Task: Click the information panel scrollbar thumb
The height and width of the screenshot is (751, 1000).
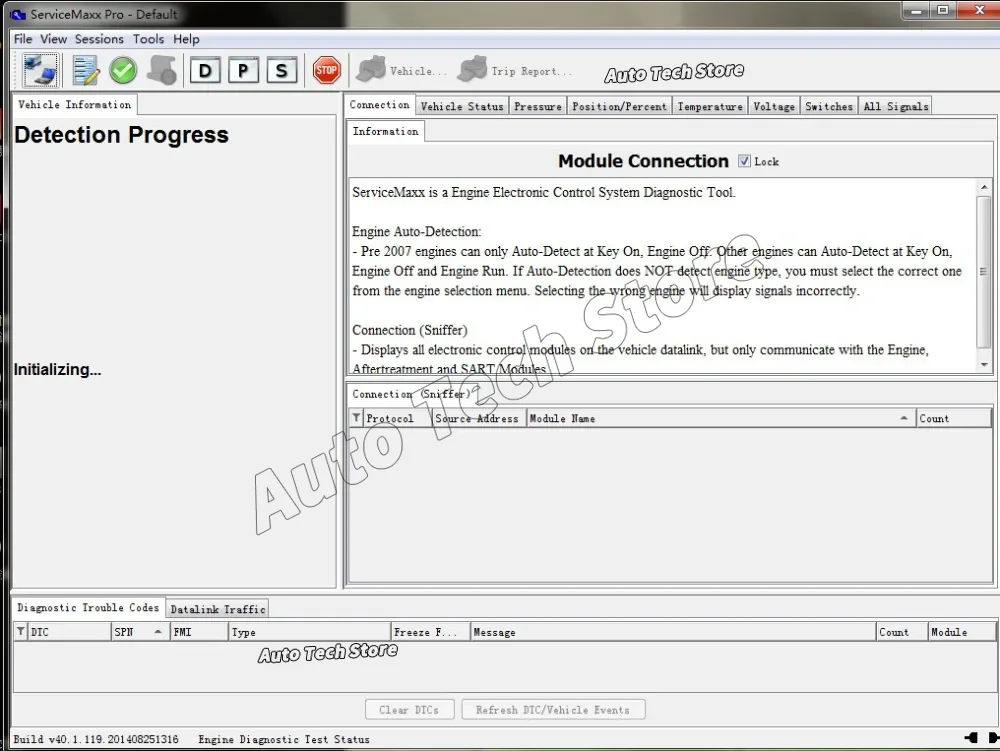Action: pyautogui.click(x=984, y=272)
